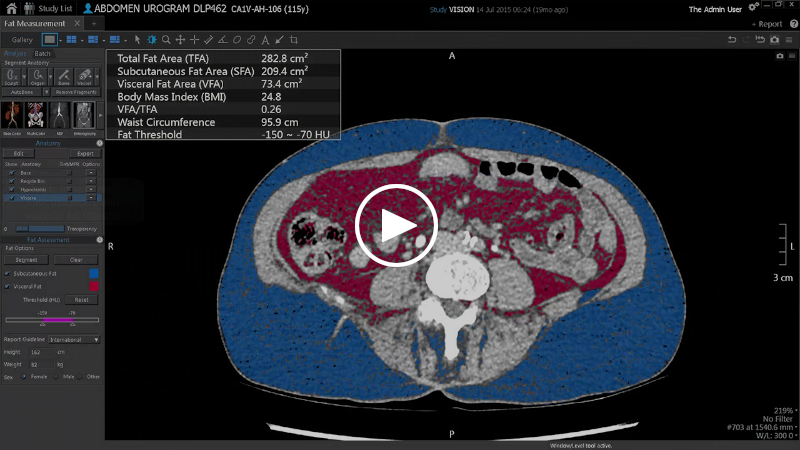
Task: Toggle visibility of Recycle Bin anatomy
Action: point(12,181)
